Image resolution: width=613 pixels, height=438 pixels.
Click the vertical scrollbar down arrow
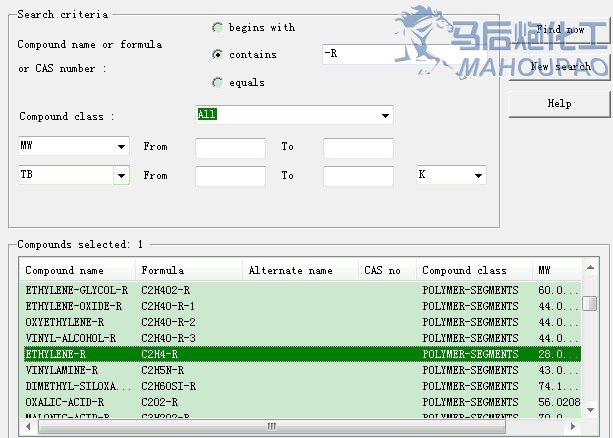click(x=590, y=410)
